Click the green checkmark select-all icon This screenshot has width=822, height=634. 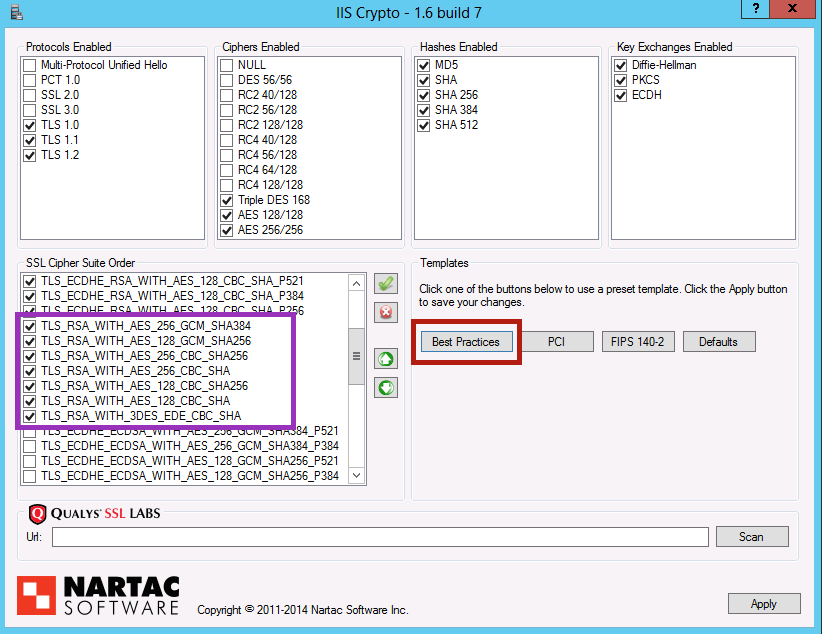(x=386, y=284)
